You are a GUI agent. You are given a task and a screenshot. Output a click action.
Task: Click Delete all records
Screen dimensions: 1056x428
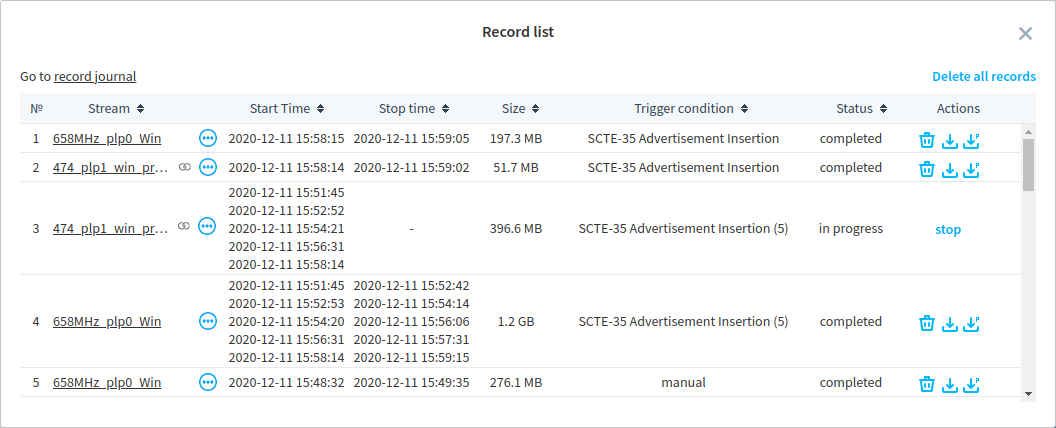pyautogui.click(x=983, y=76)
